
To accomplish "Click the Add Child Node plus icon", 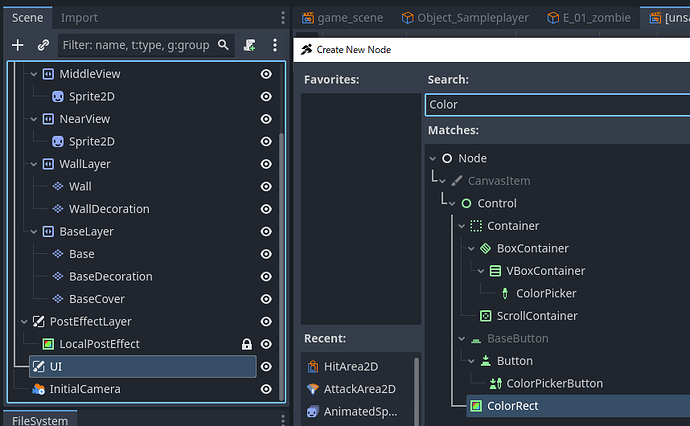I will (x=17, y=45).
